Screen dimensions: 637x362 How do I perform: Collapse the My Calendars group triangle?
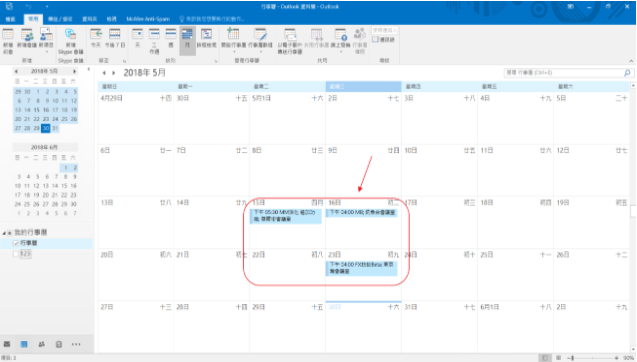tap(4, 233)
